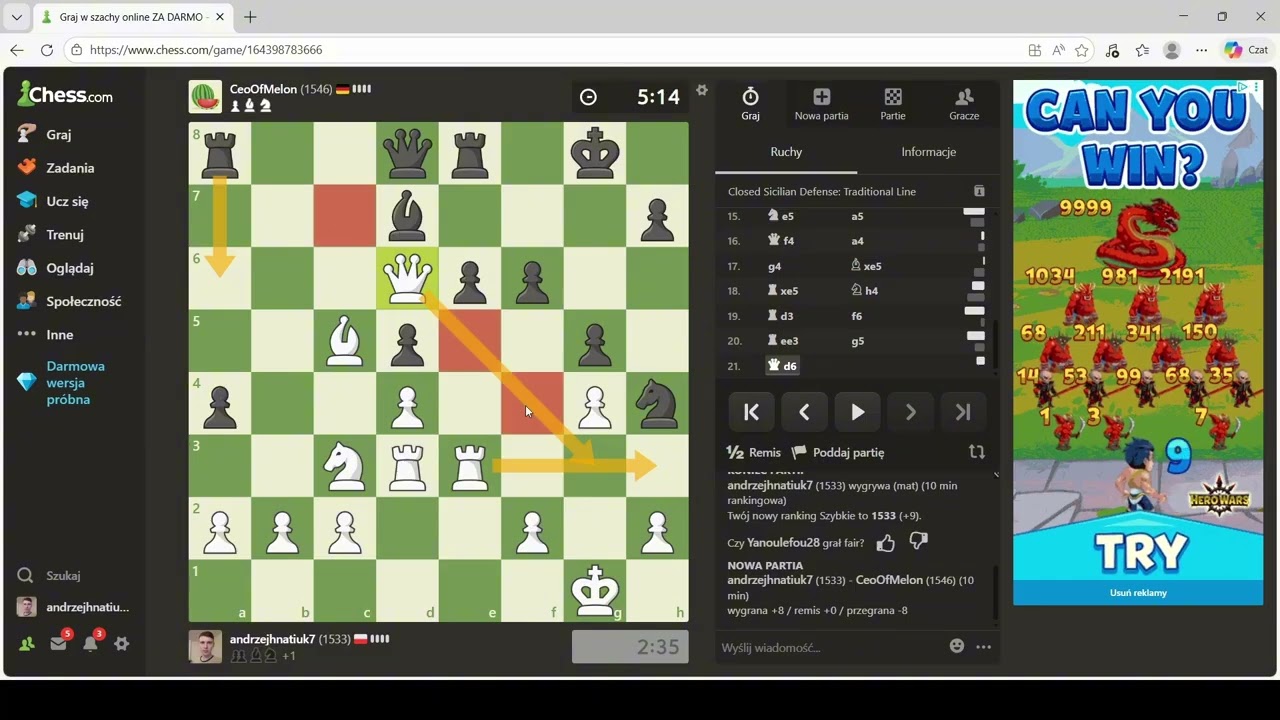Open the Graj menu in sidebar
The height and width of the screenshot is (720, 1280).
[x=58, y=134]
